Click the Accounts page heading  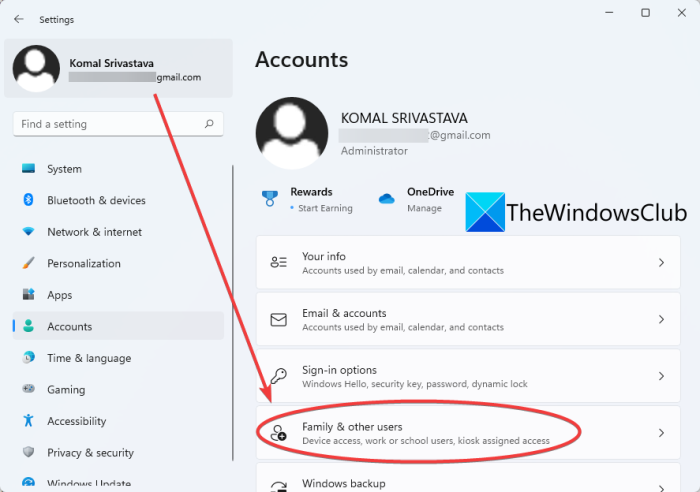(302, 60)
